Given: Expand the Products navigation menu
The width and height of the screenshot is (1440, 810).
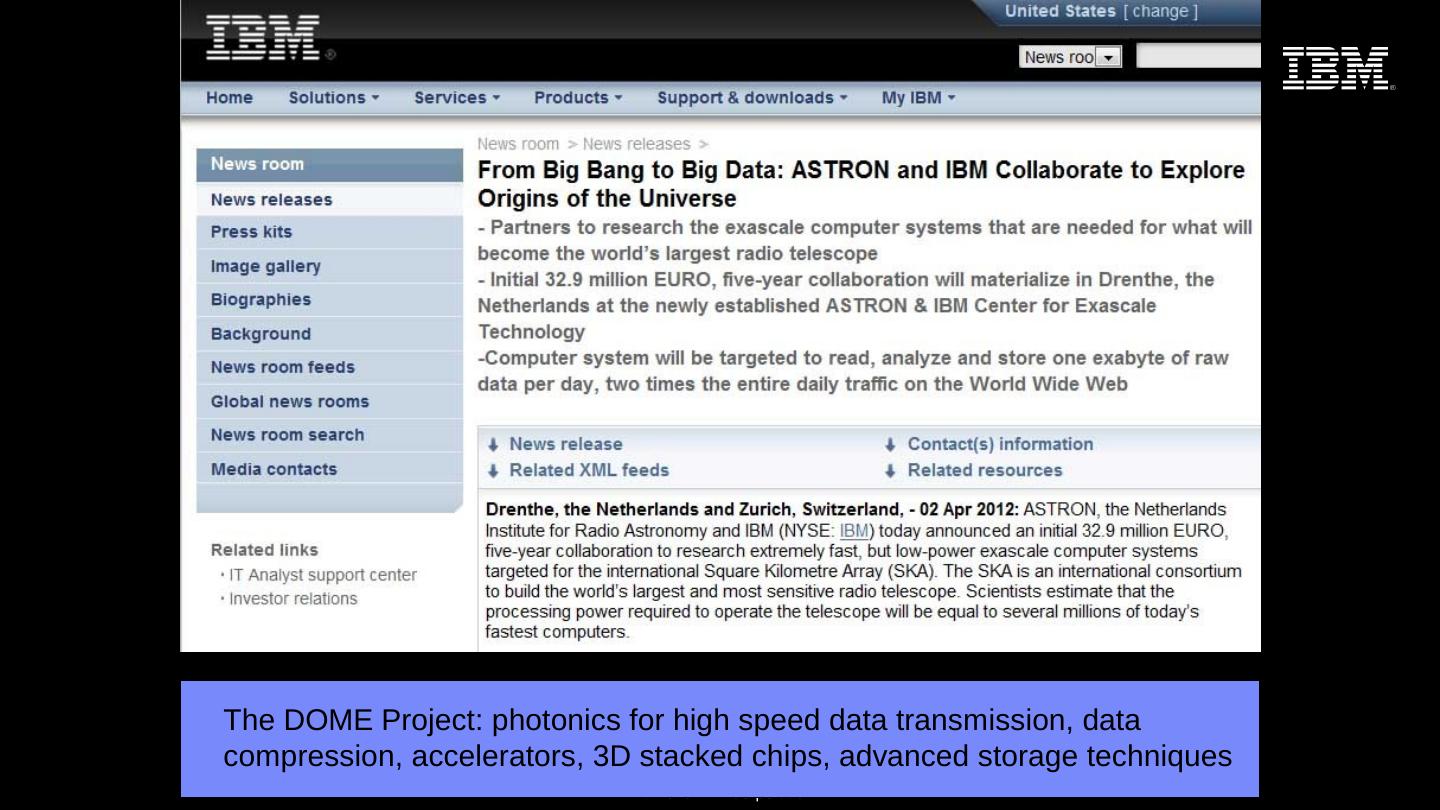Looking at the screenshot, I should (x=578, y=98).
